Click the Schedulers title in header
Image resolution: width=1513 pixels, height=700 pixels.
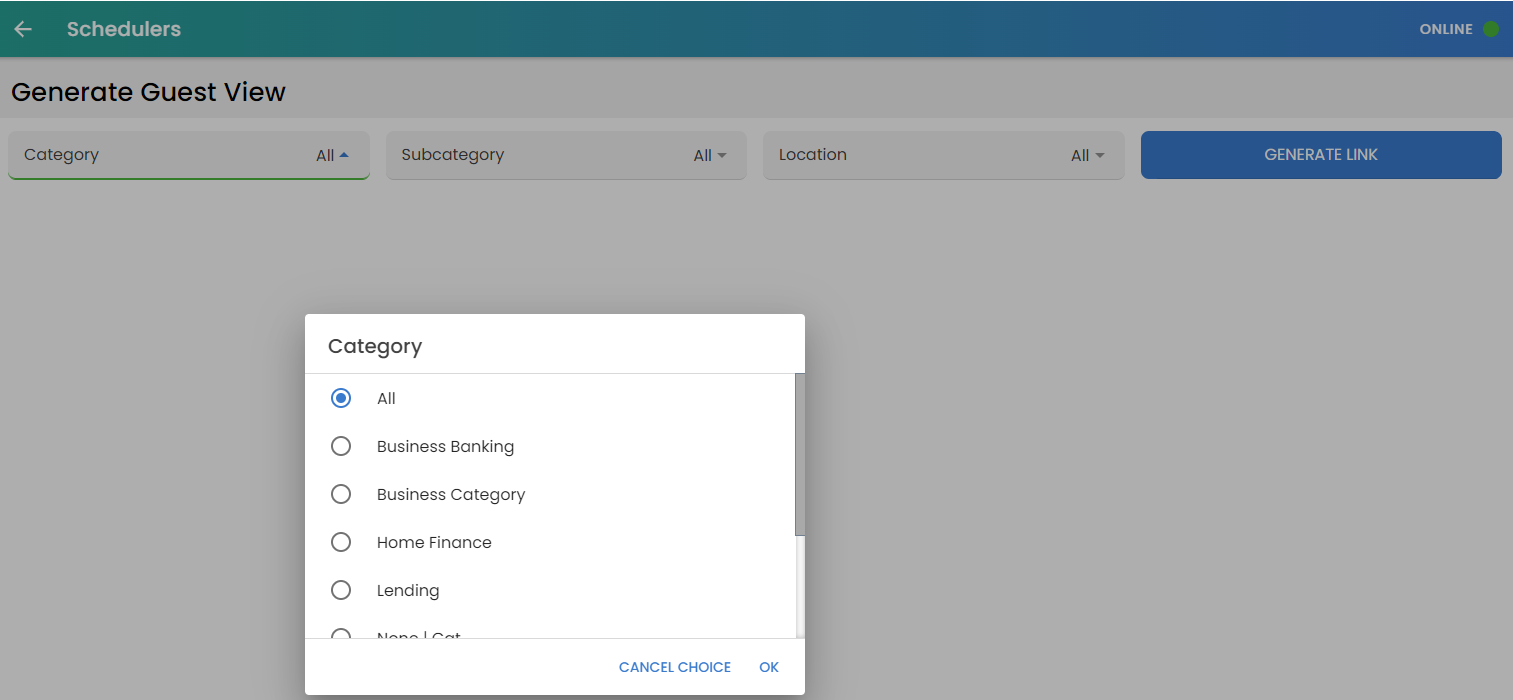point(124,29)
